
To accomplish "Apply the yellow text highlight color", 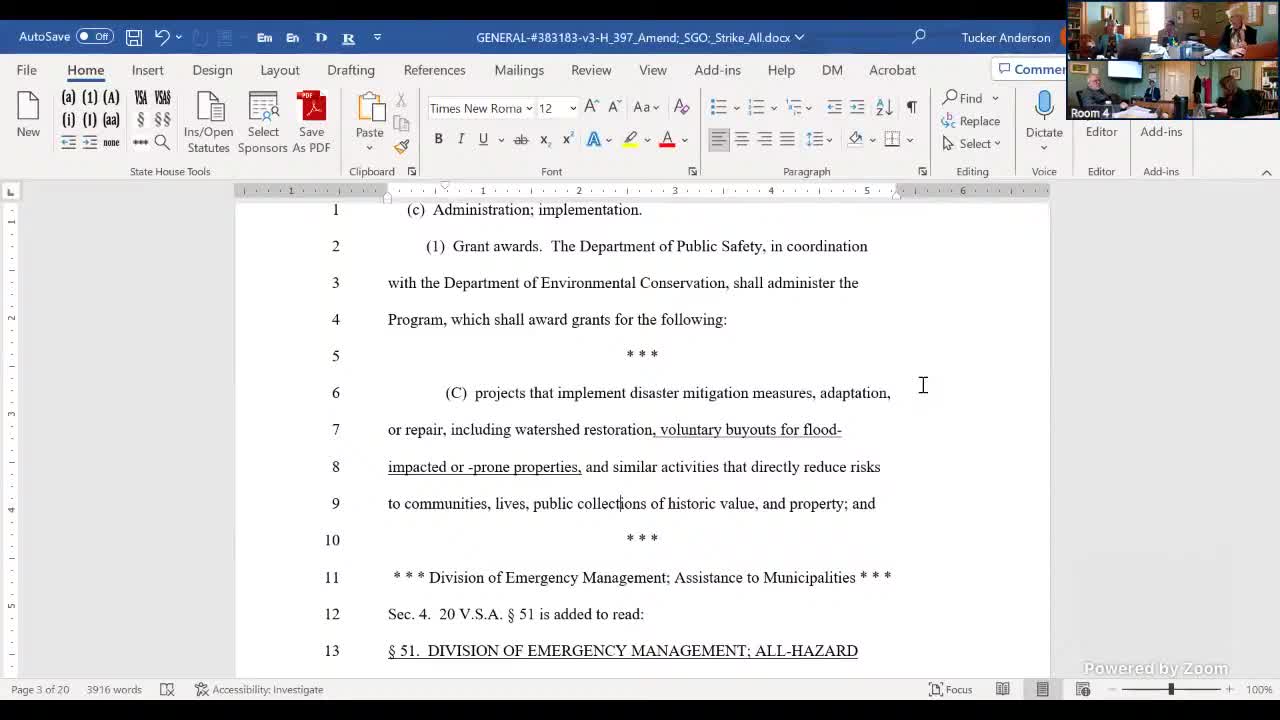I will pyautogui.click(x=630, y=139).
